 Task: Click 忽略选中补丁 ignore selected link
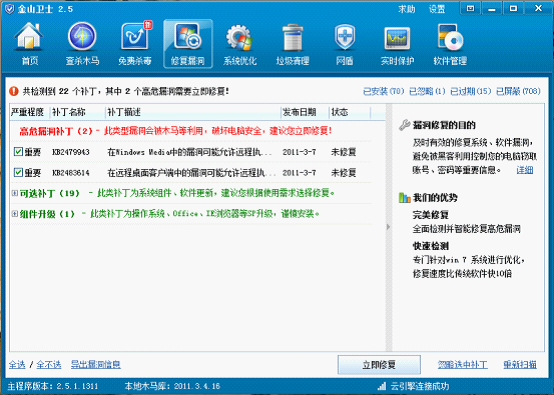point(463,365)
